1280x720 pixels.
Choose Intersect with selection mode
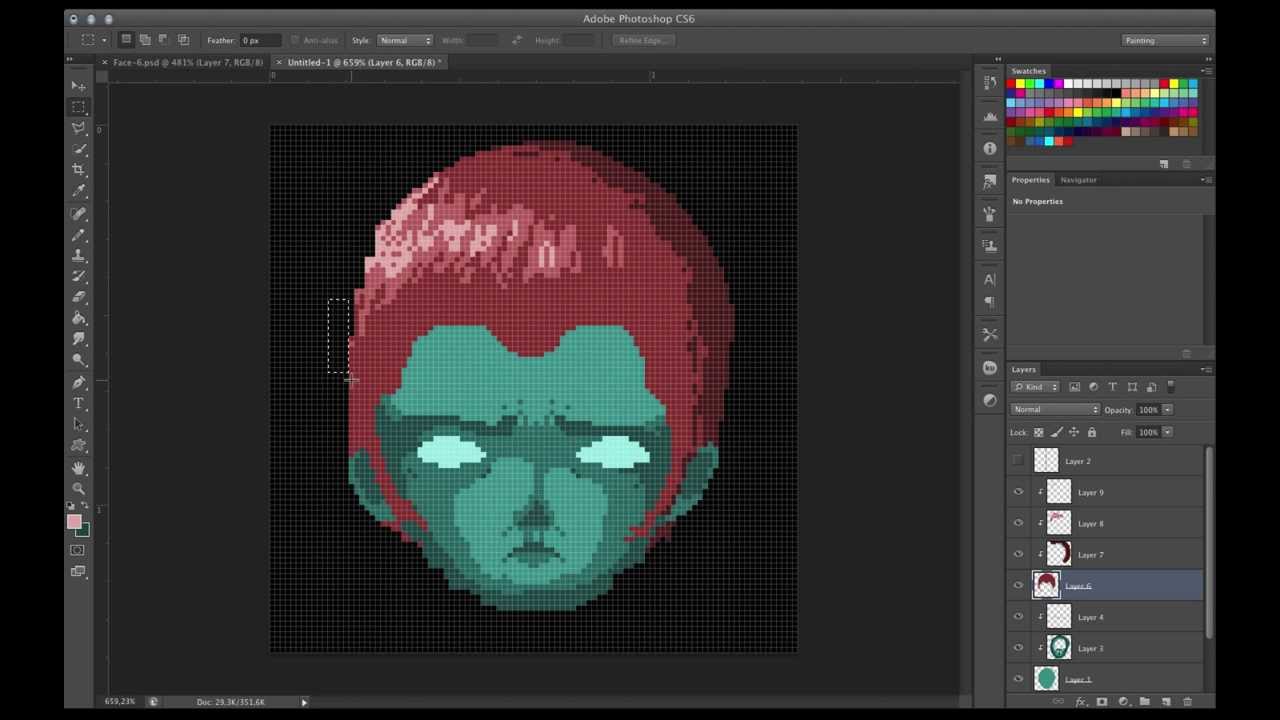tap(183, 40)
